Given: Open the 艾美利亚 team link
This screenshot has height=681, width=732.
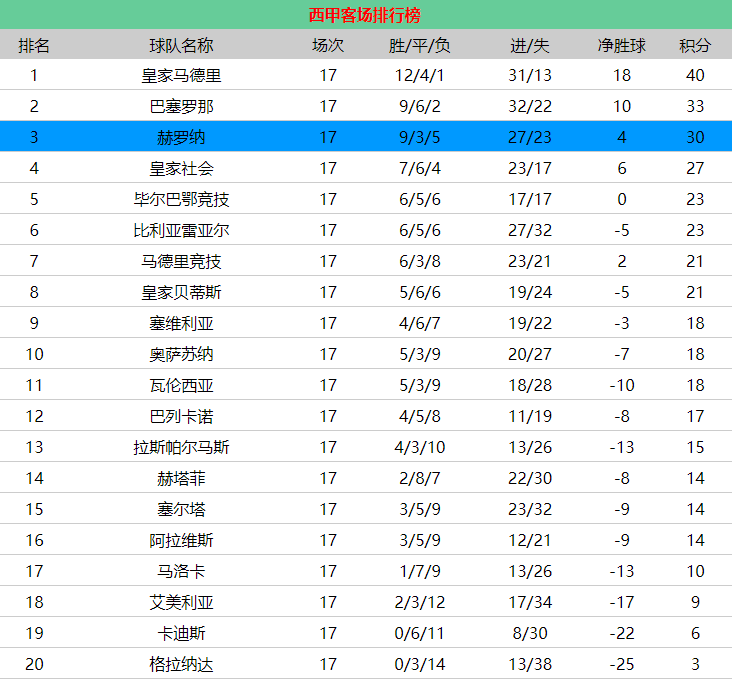Looking at the screenshot, I should pos(181,603).
